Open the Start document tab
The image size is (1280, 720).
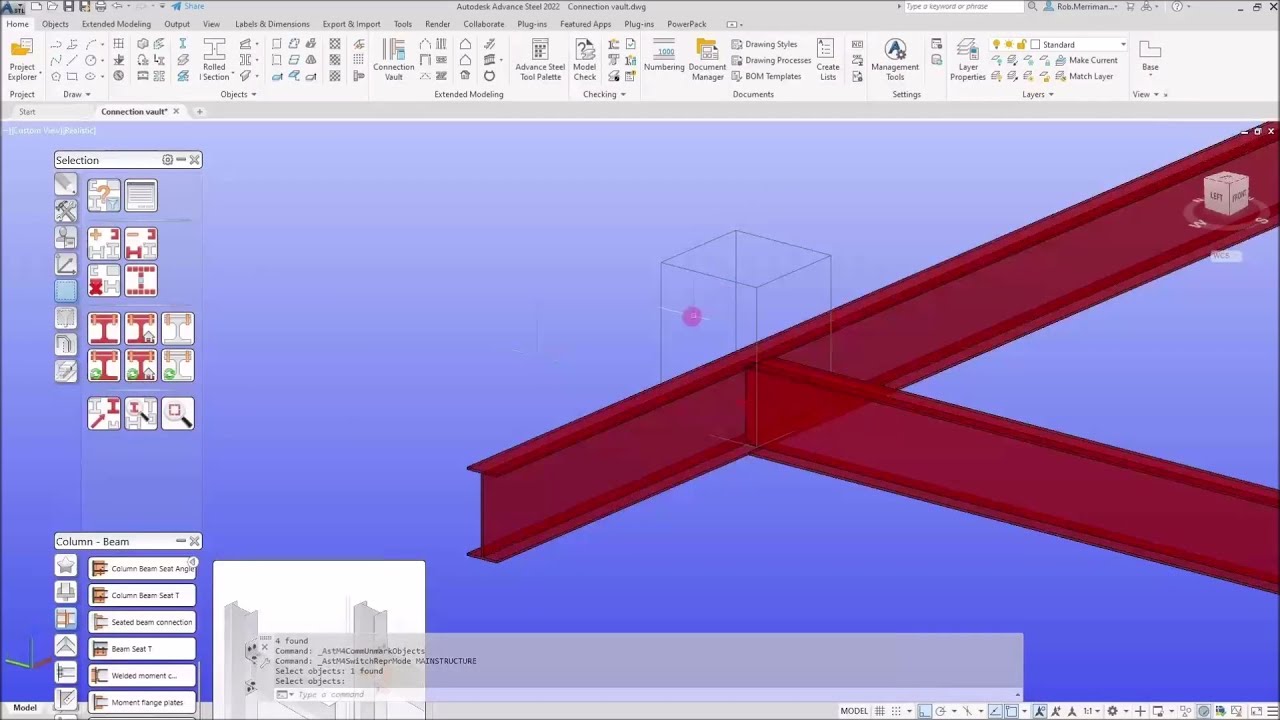(x=27, y=111)
